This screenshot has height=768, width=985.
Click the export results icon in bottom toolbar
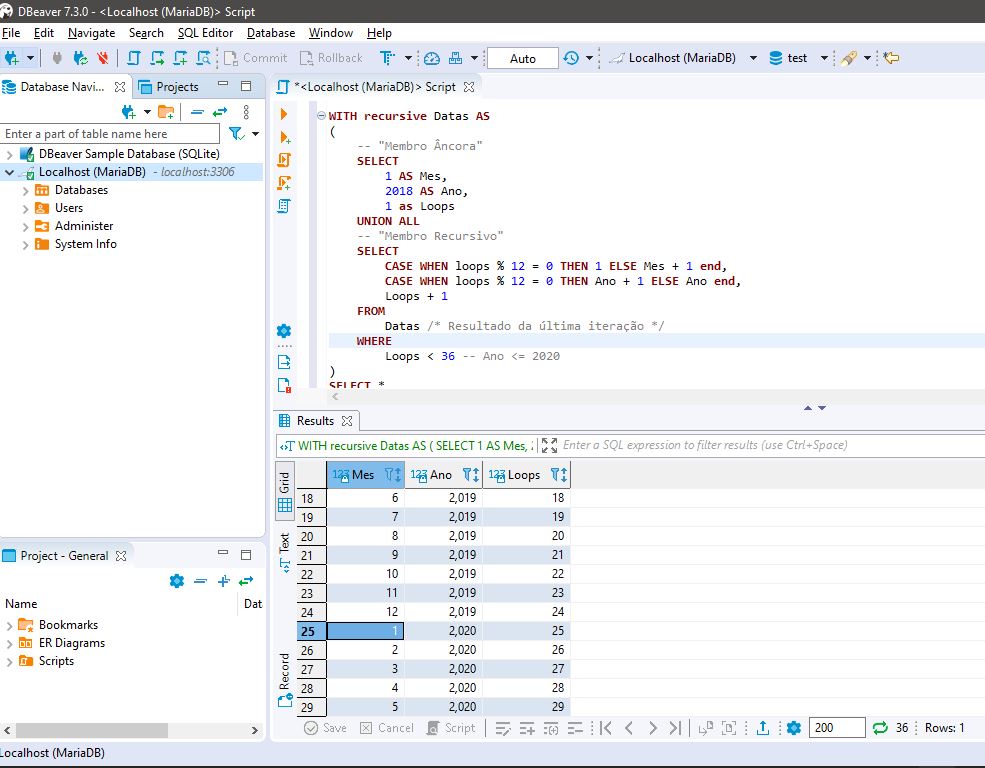tap(763, 728)
